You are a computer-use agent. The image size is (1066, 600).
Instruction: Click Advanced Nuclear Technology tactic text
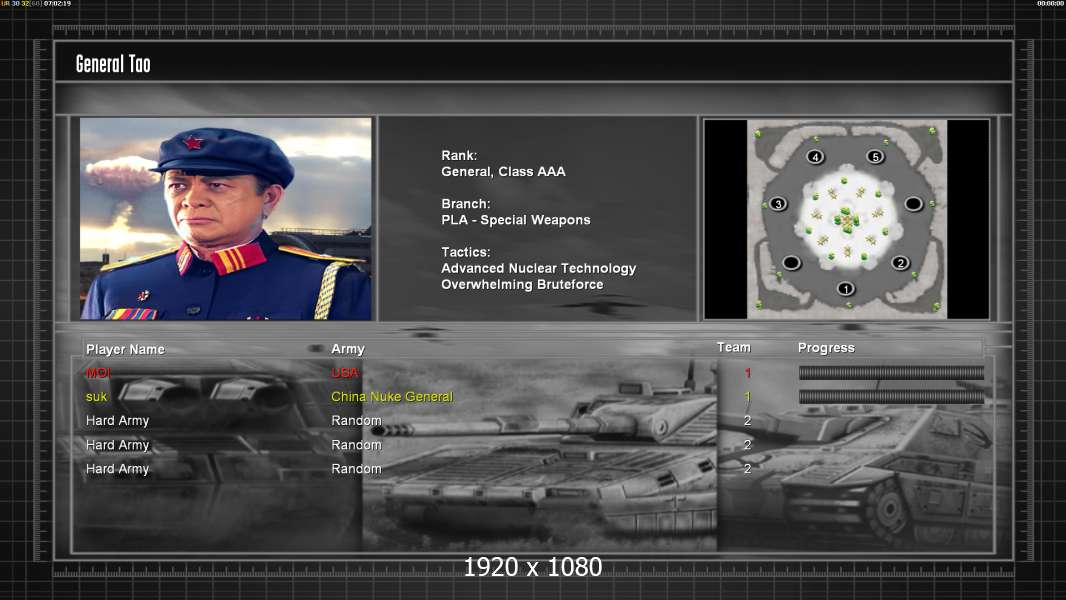(538, 268)
